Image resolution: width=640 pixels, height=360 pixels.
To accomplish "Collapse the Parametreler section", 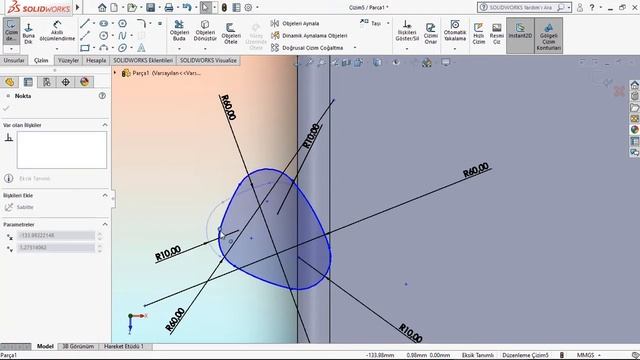I will (105, 224).
